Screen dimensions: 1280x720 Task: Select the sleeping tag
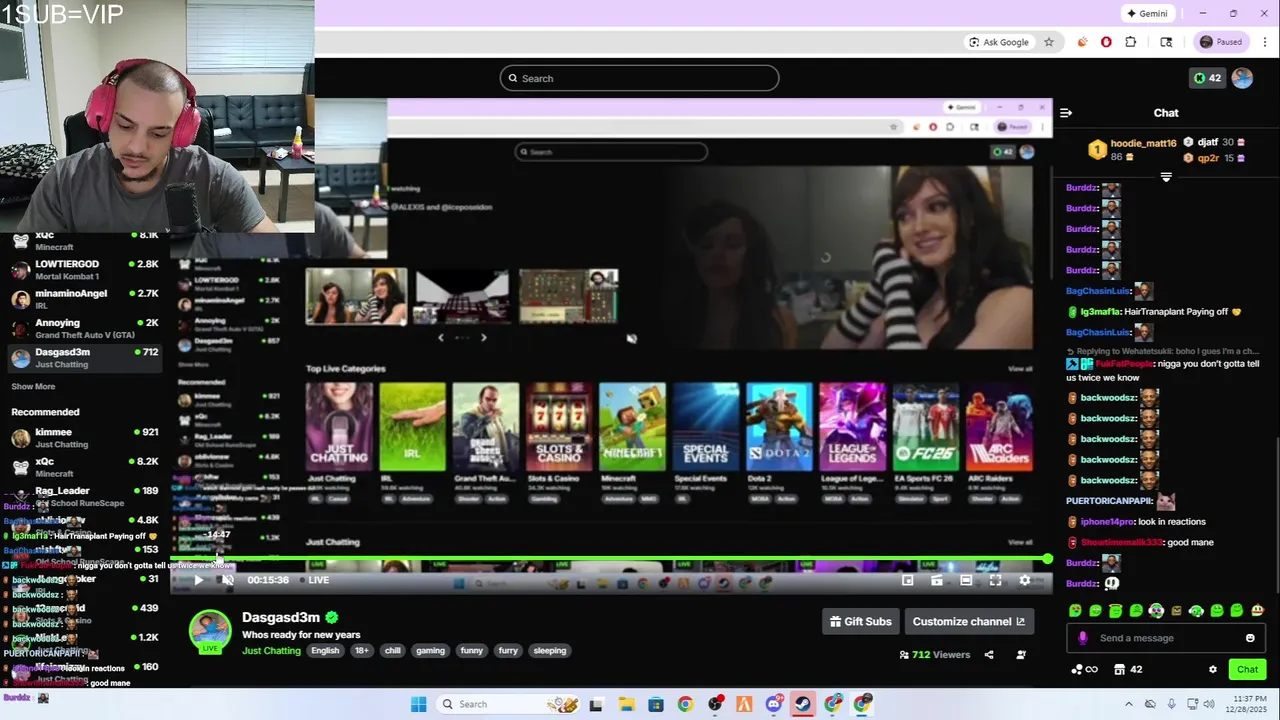click(x=549, y=650)
